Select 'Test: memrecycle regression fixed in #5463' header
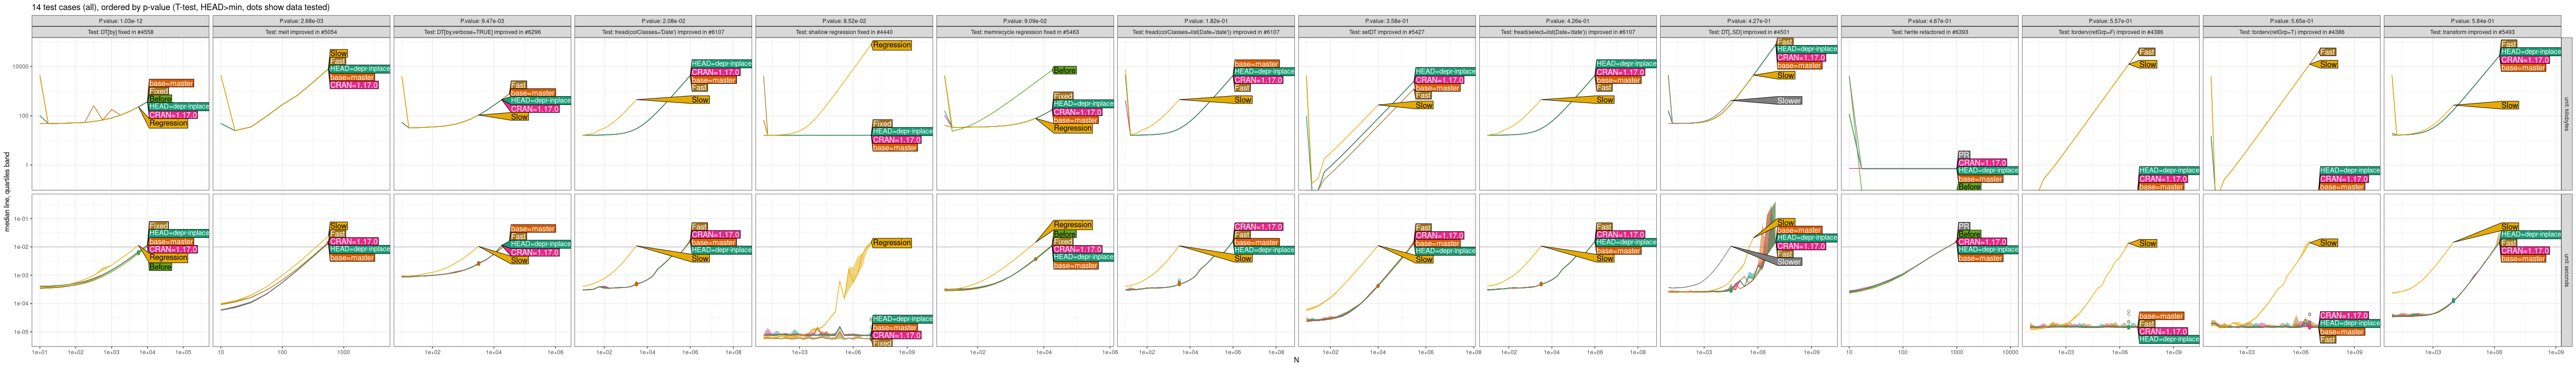This screenshot has width=2576, height=368. (x=1025, y=32)
